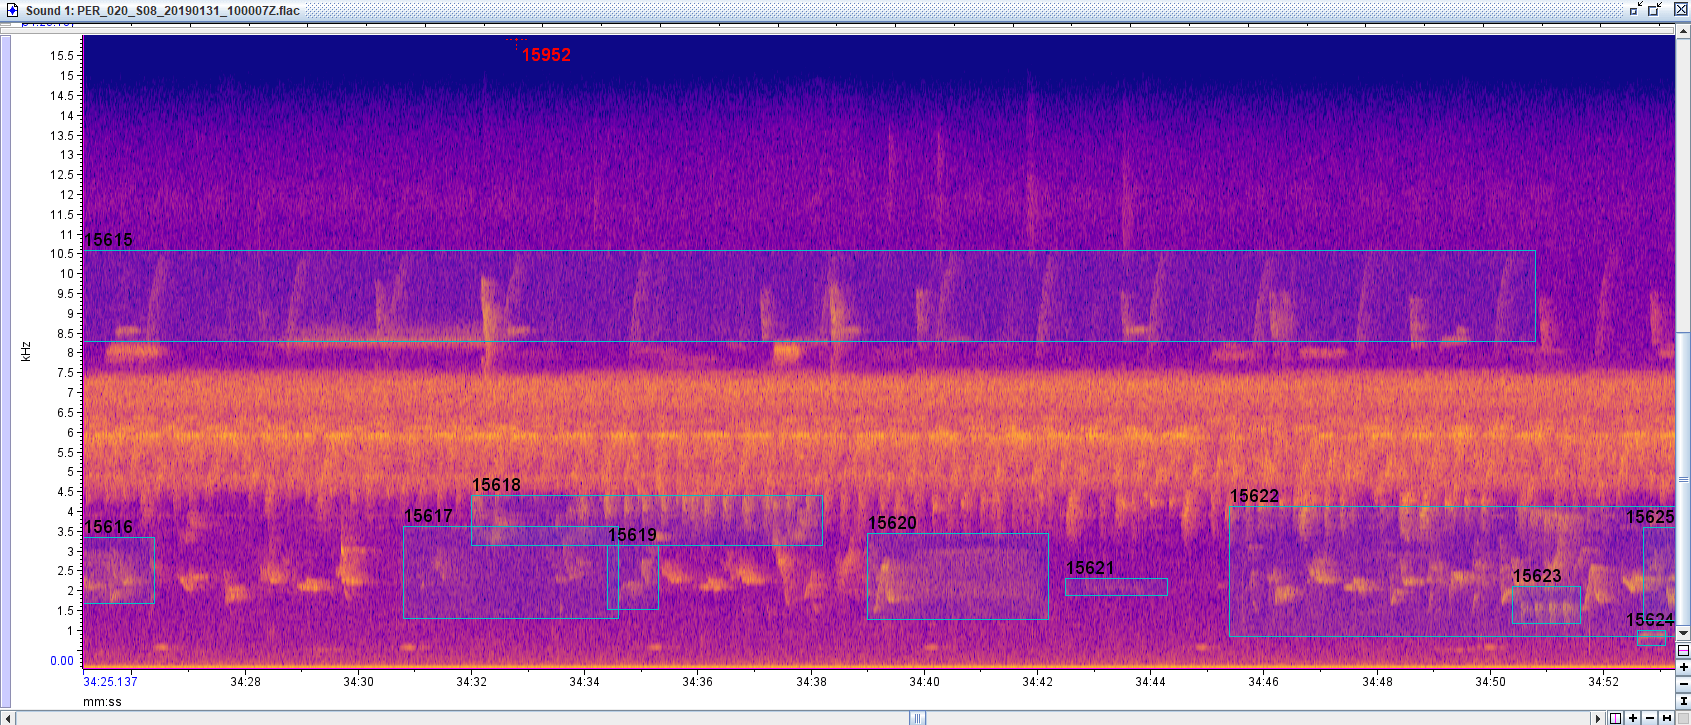The image size is (1691, 725).
Task: Select selection box 15618
Action: click(647, 520)
